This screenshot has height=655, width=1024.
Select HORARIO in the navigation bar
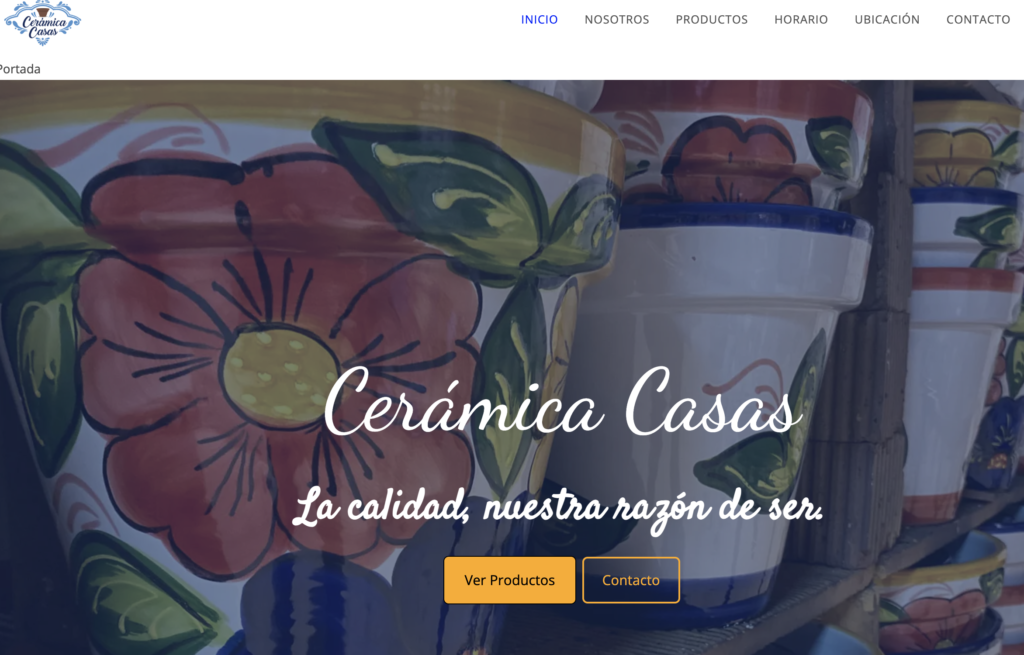tap(801, 20)
